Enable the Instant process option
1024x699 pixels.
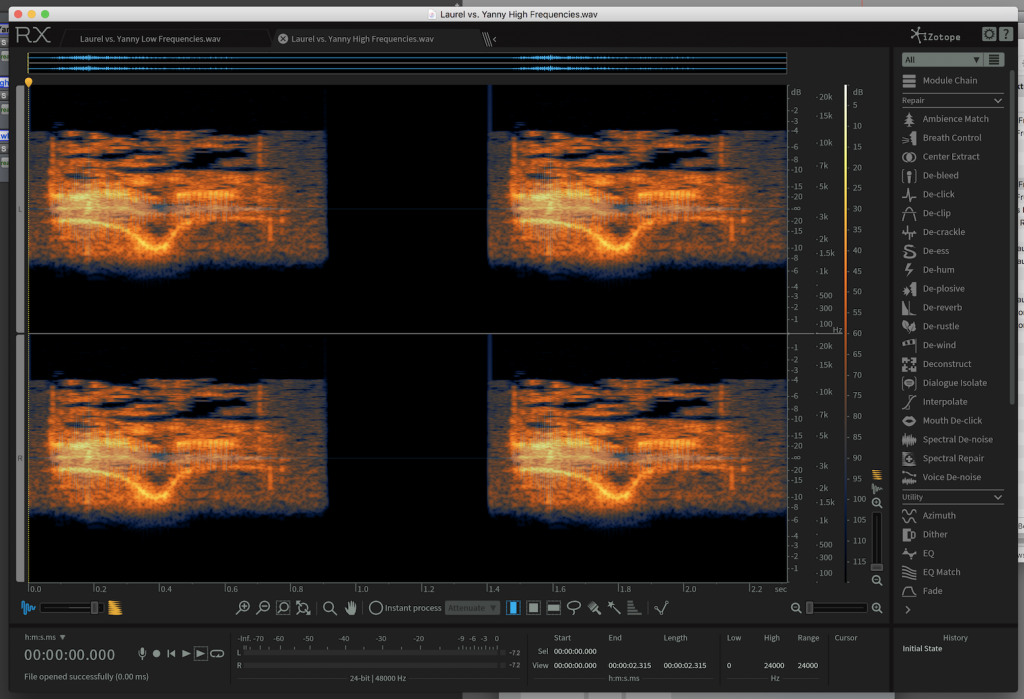click(x=376, y=608)
